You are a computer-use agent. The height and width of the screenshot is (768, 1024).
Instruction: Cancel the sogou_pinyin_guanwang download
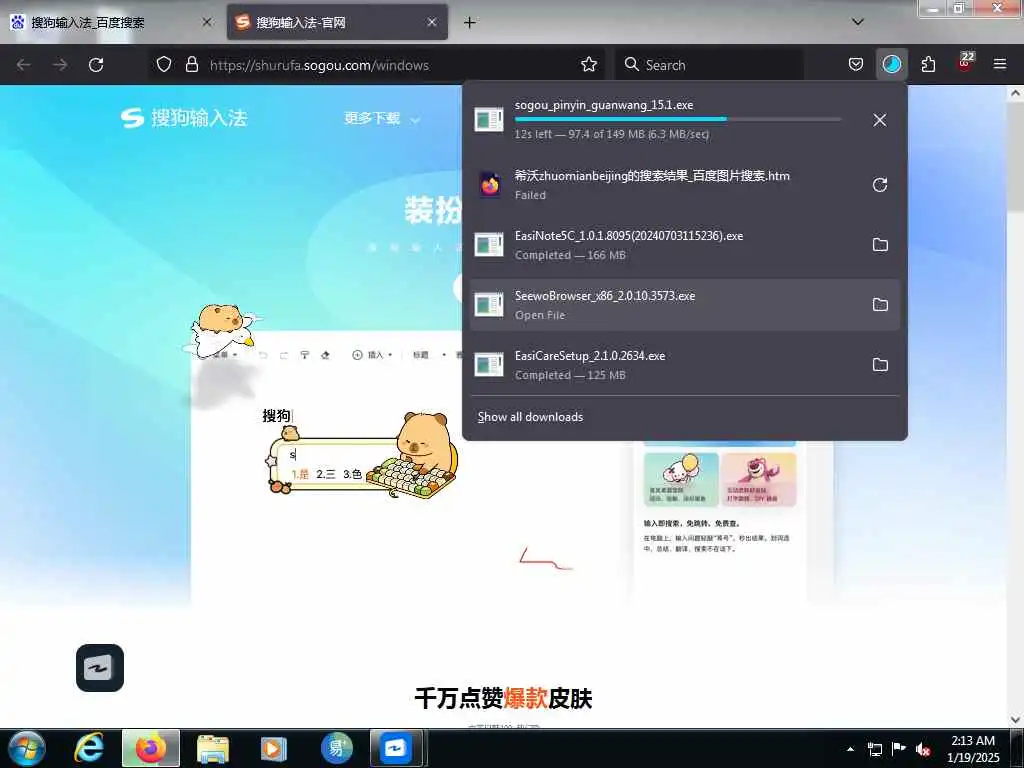(x=880, y=120)
